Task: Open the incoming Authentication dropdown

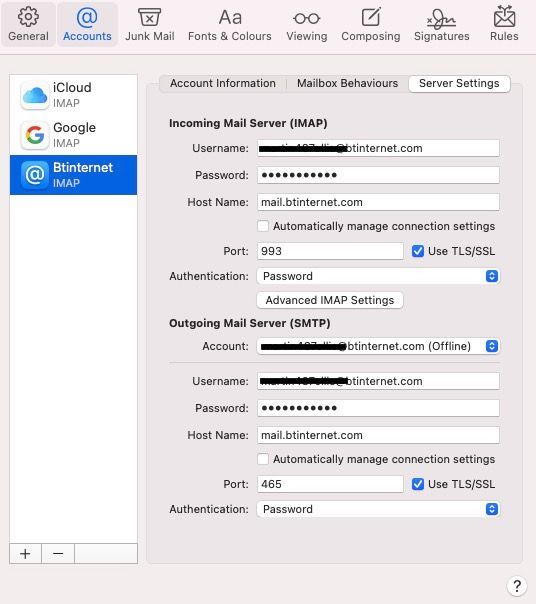Action: coord(378,276)
